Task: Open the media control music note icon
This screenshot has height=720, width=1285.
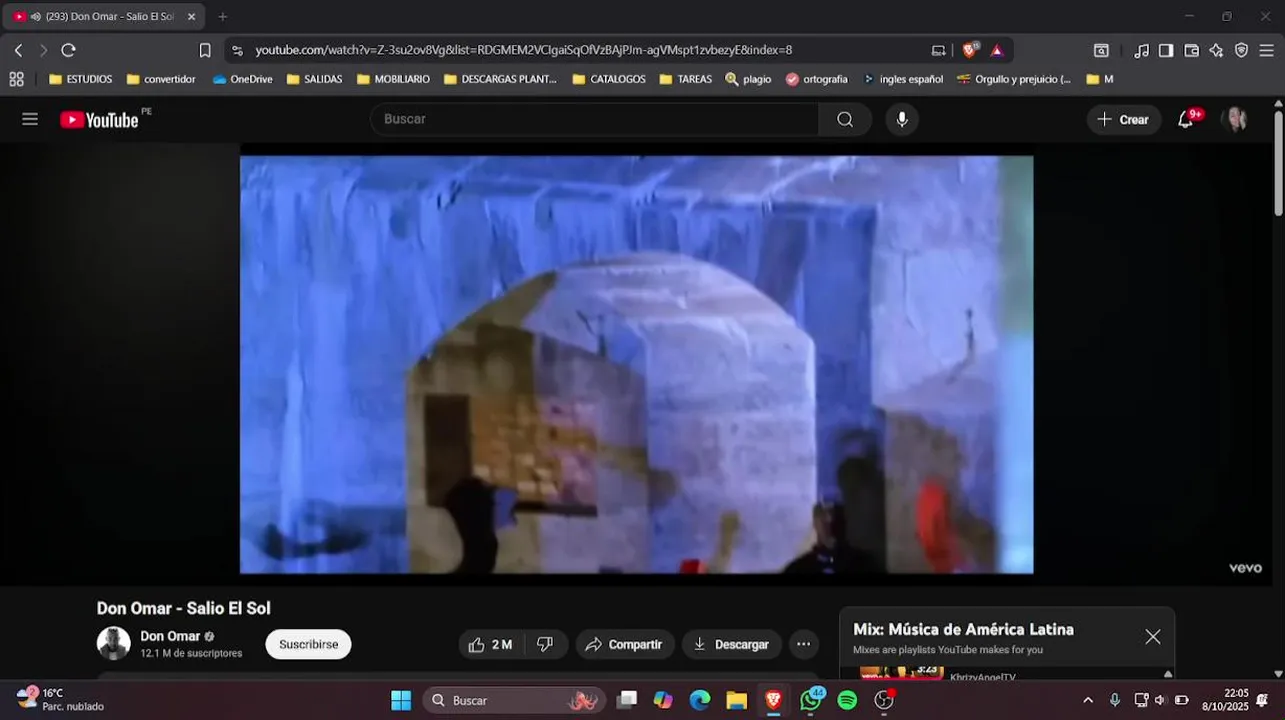Action: point(1141,50)
